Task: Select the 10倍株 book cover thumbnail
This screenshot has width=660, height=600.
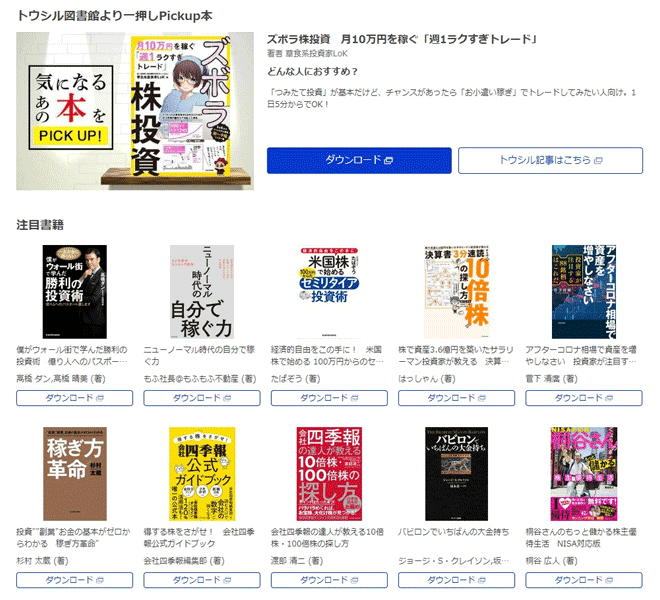Action: (x=457, y=292)
